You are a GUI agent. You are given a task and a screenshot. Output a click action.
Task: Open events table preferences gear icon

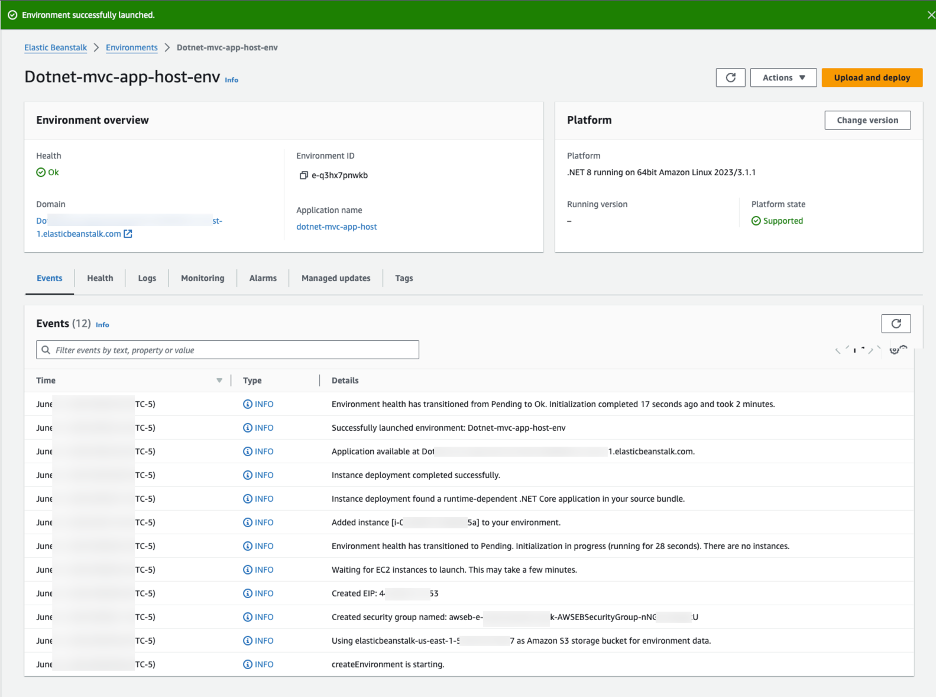pyautogui.click(x=898, y=350)
